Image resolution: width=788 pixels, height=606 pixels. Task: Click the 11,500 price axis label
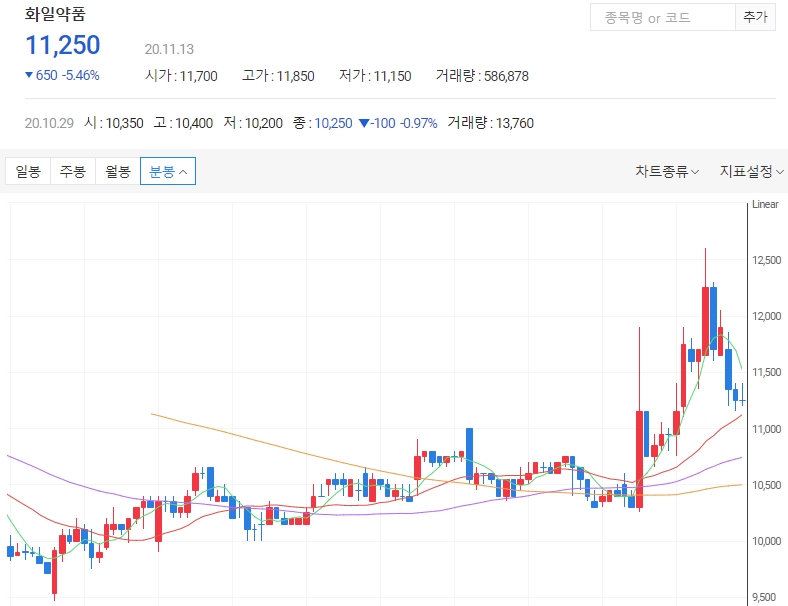766,372
